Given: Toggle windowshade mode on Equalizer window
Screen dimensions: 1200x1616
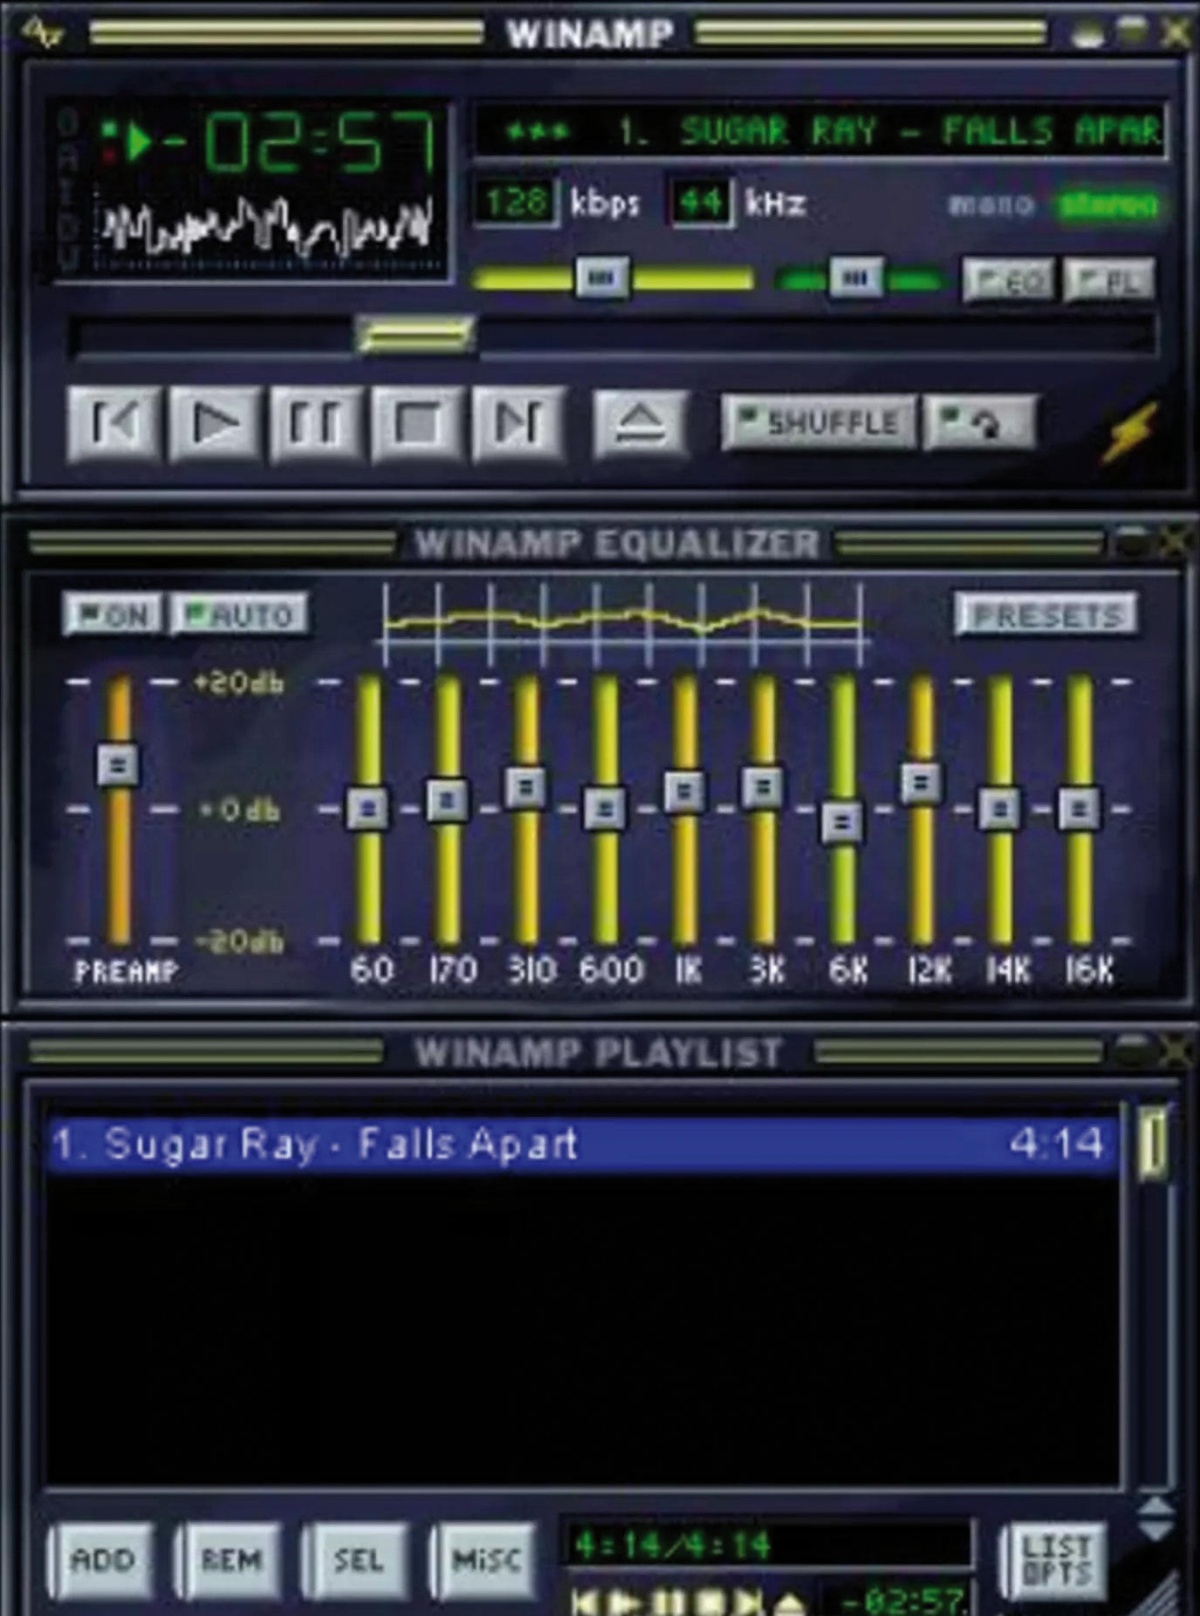Looking at the screenshot, I should [x=1132, y=543].
